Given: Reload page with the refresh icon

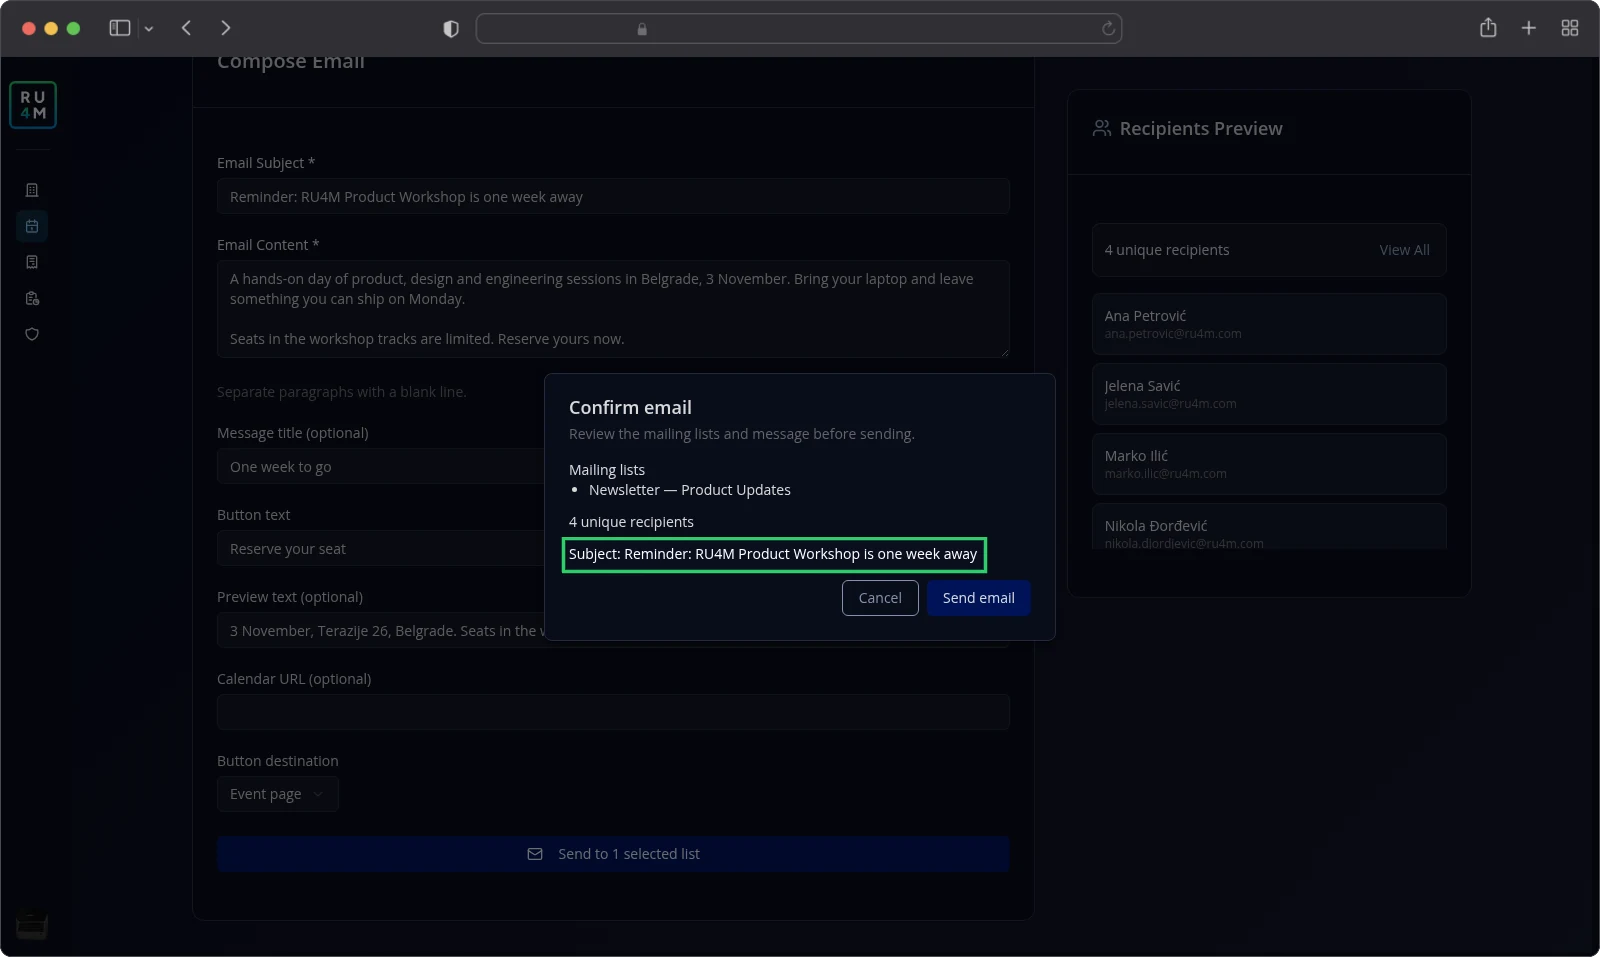Looking at the screenshot, I should tap(1108, 29).
